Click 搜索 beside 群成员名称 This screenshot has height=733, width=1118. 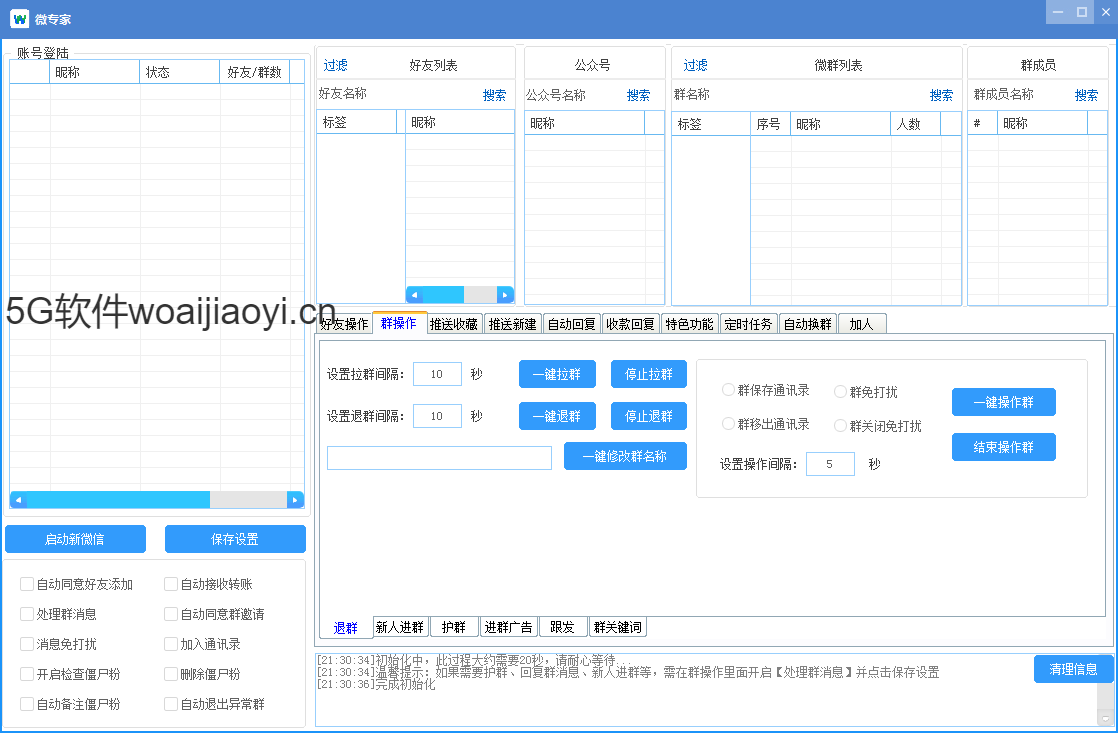1086,95
